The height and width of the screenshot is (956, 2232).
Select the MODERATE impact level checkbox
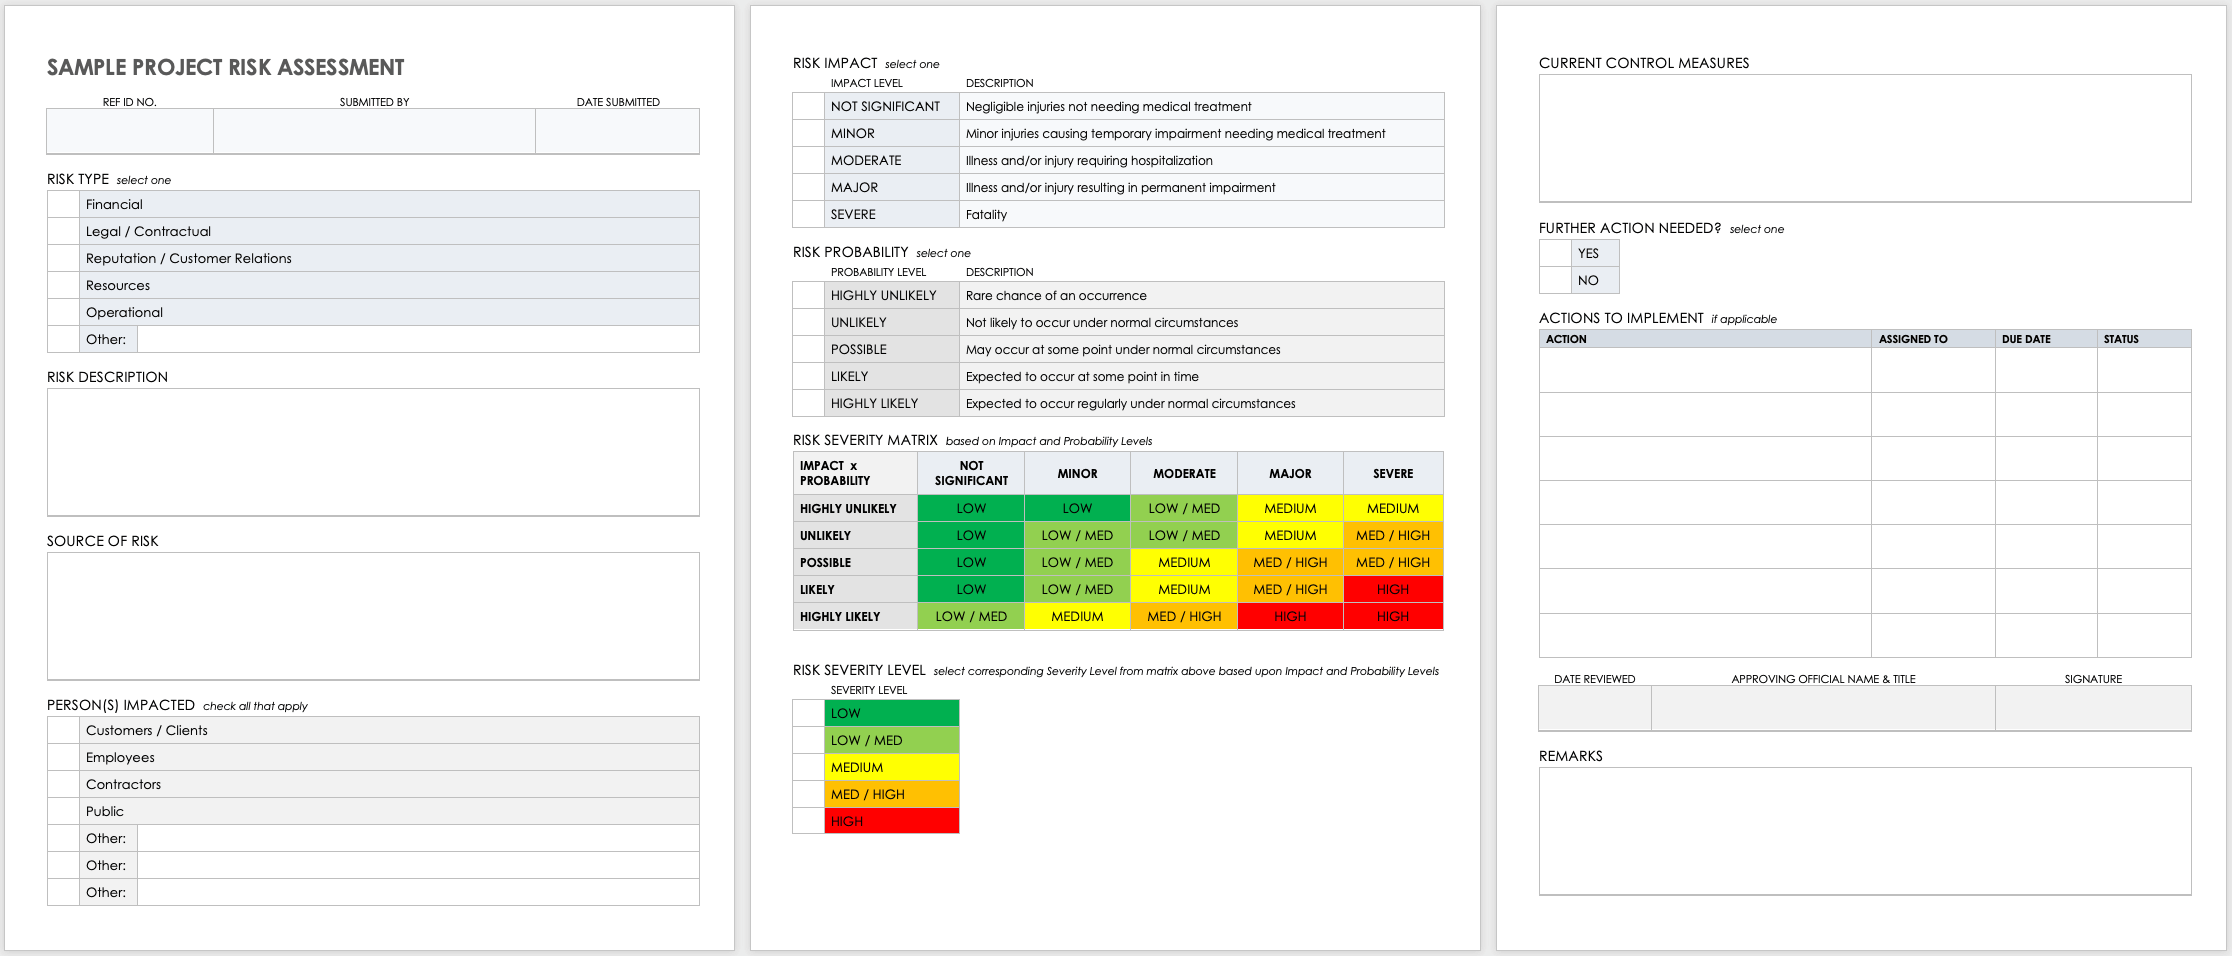click(x=807, y=159)
